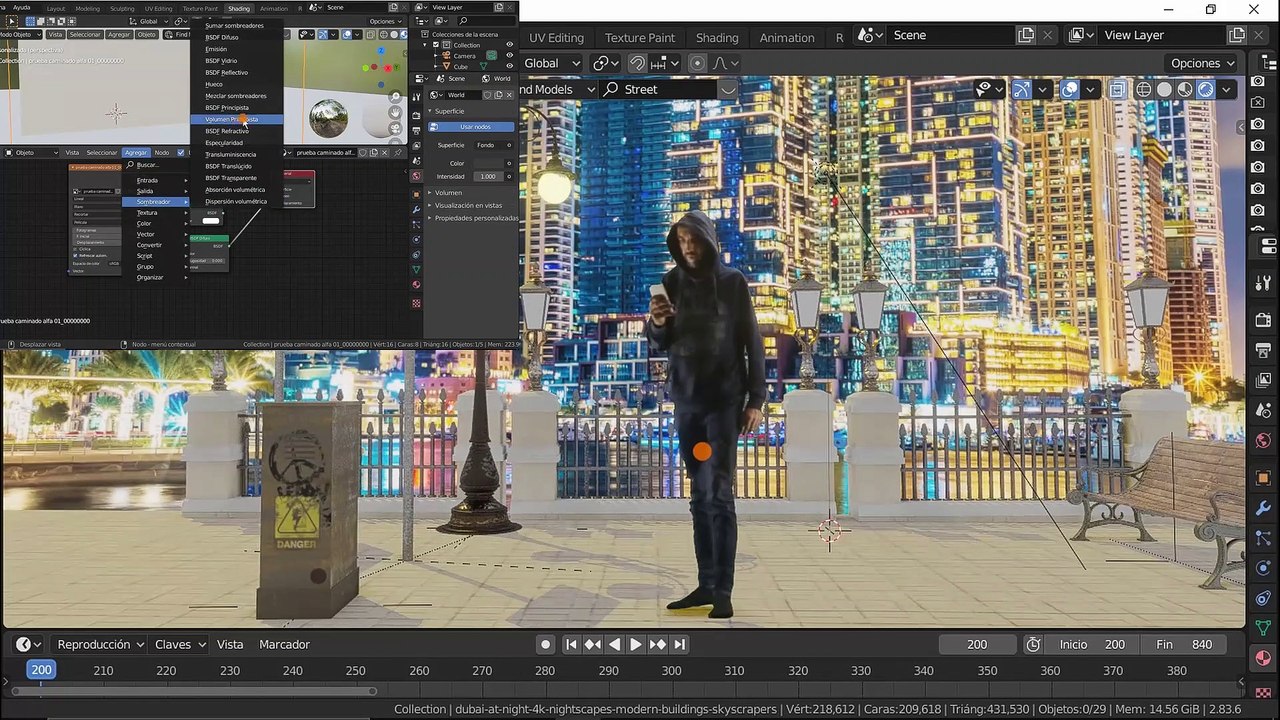Click the Inicio start frame field

1093,645
